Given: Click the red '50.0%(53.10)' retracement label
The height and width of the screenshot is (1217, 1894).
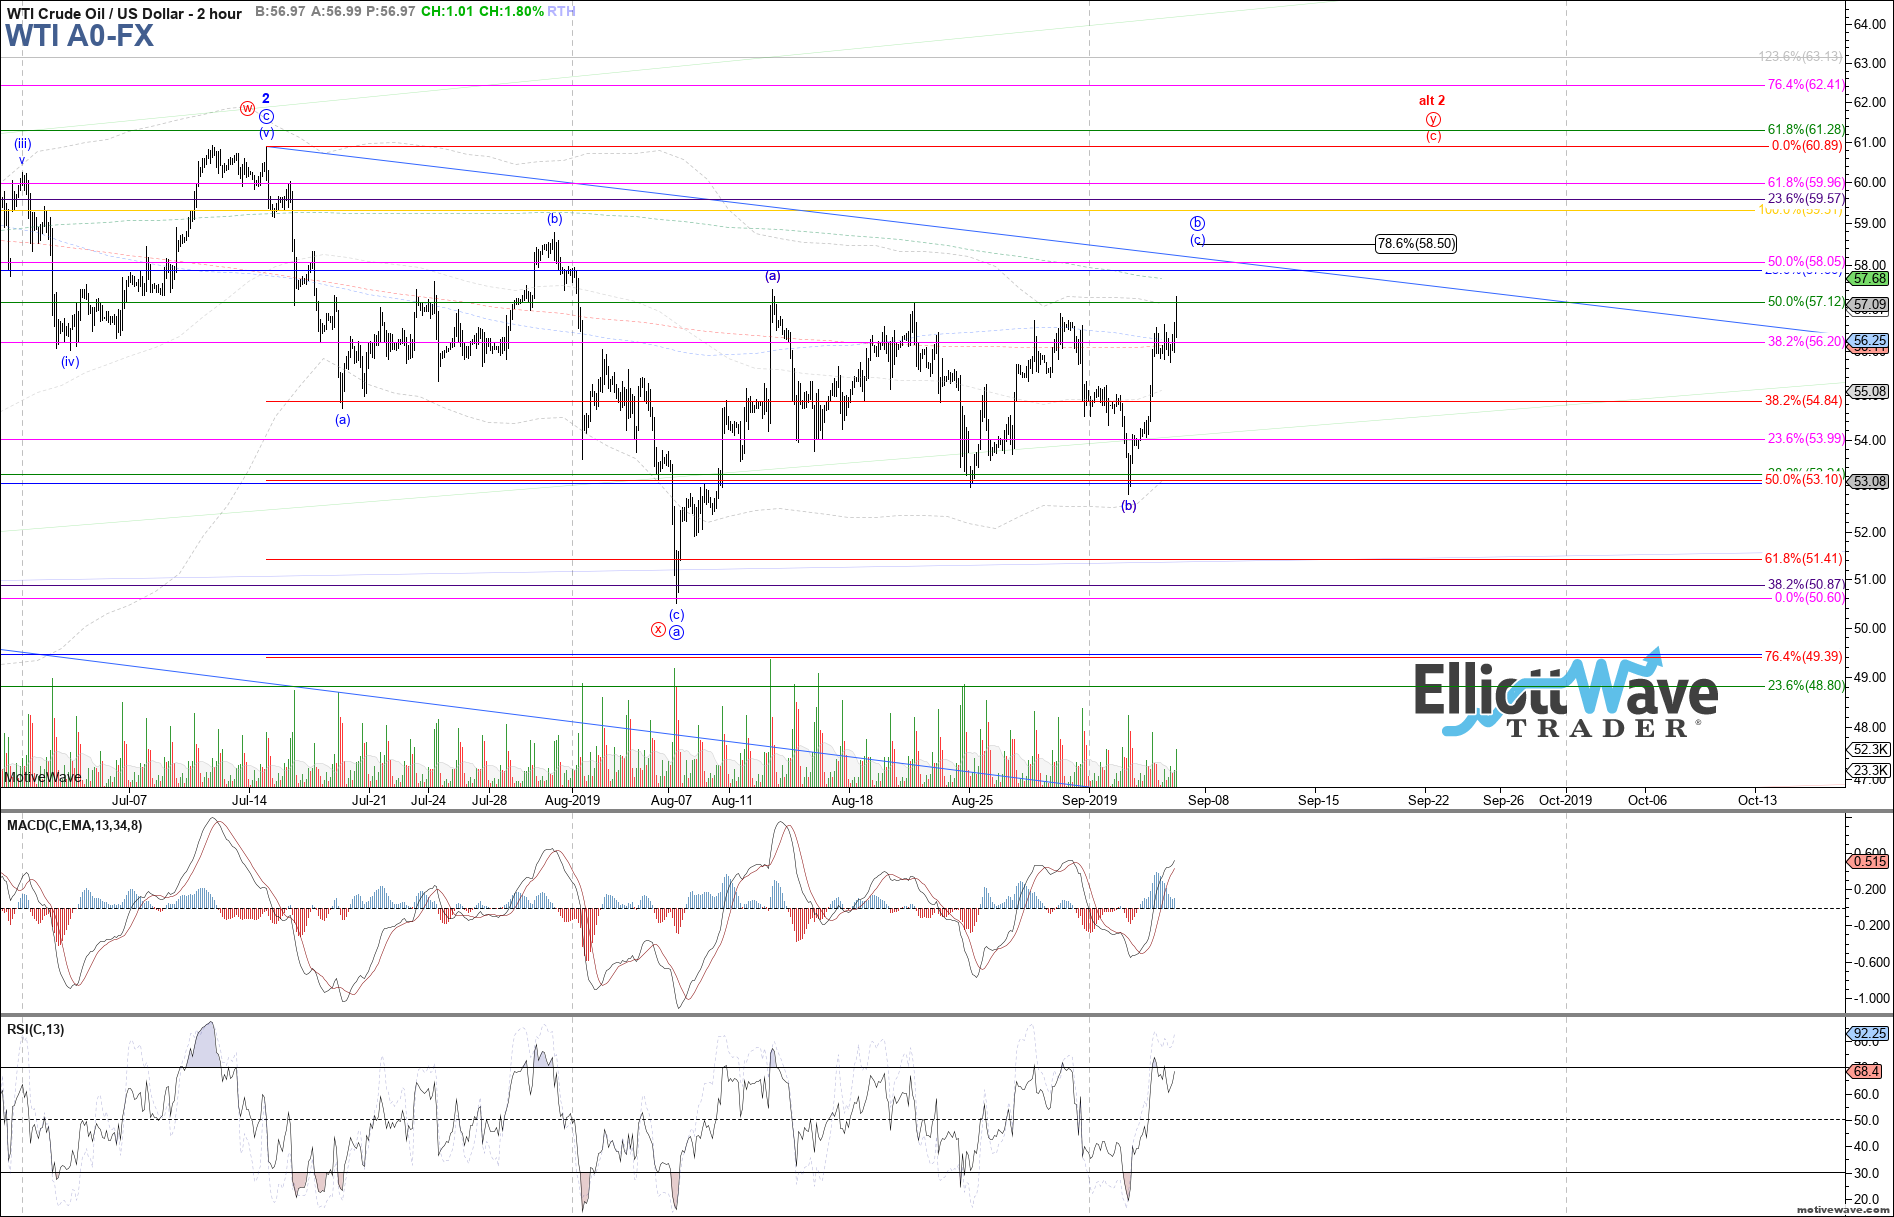Looking at the screenshot, I should click(1803, 480).
